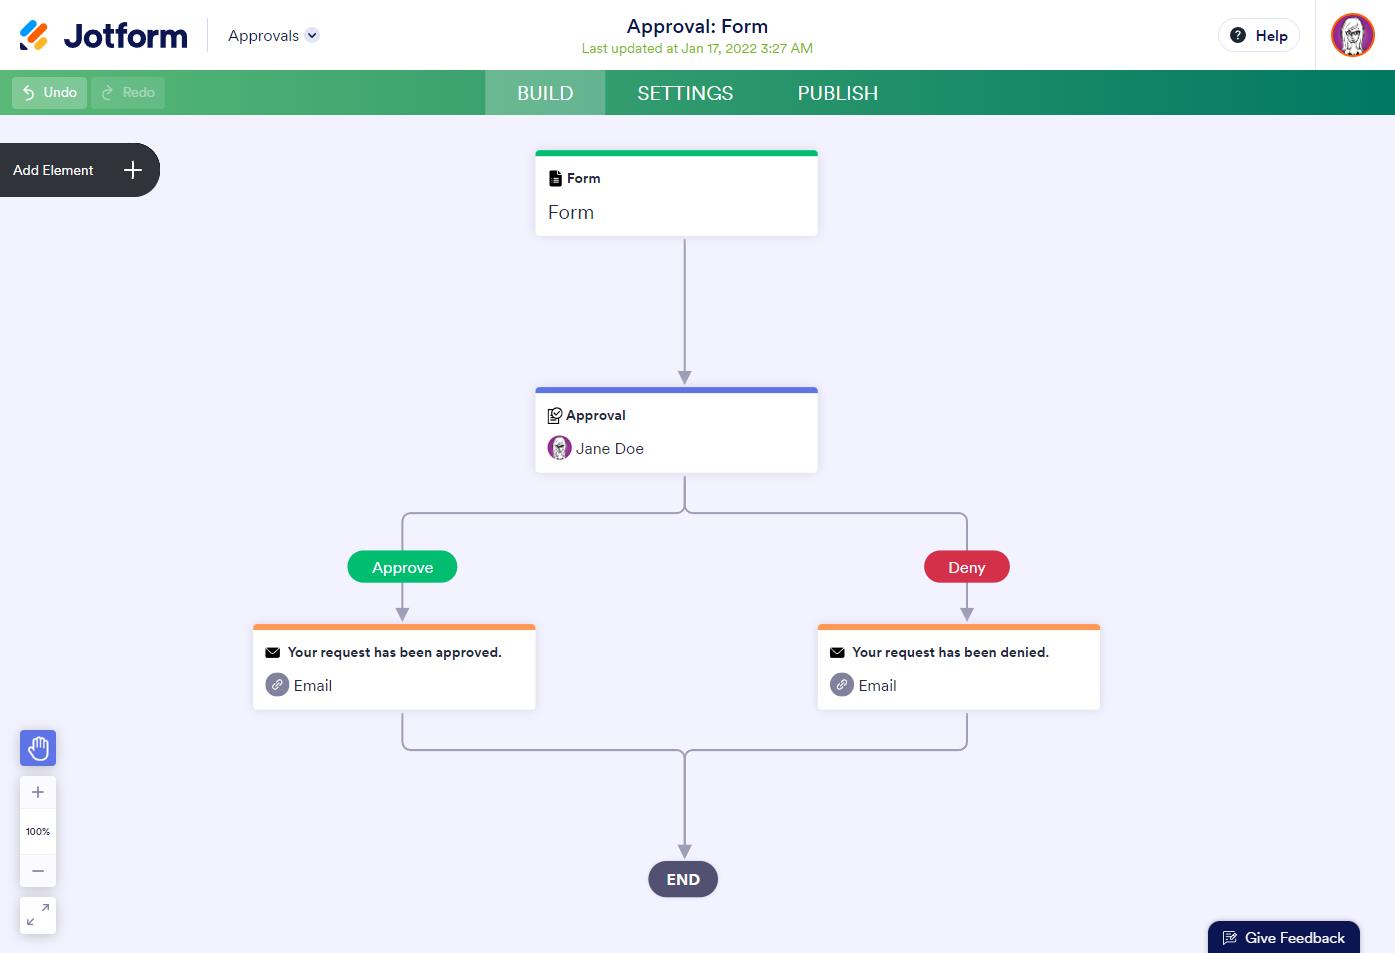
Task: Click the link icon on approved email
Action: (277, 685)
